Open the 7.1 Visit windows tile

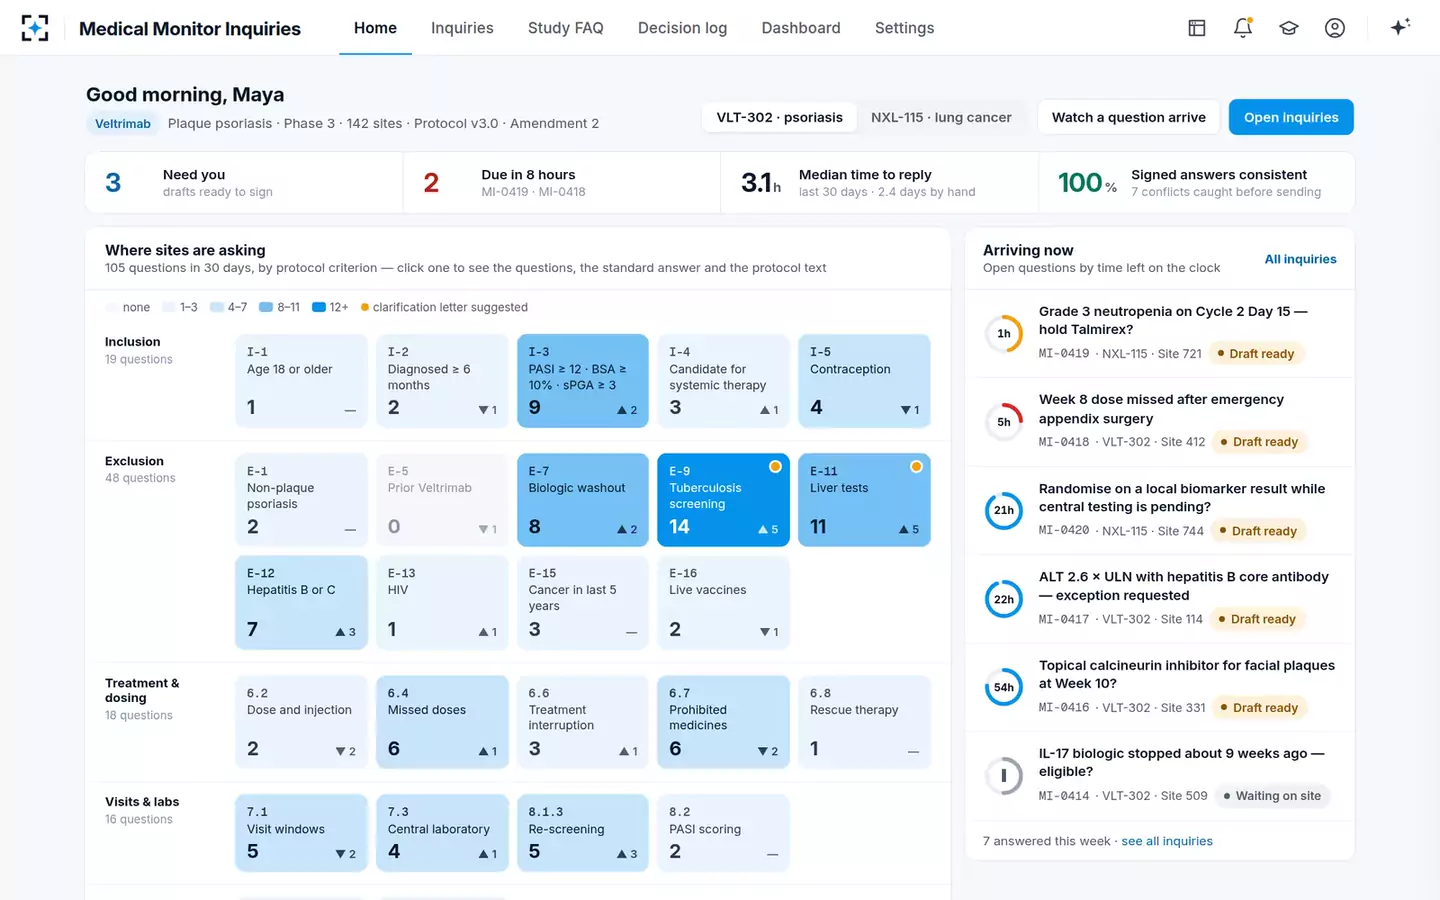tap(301, 833)
